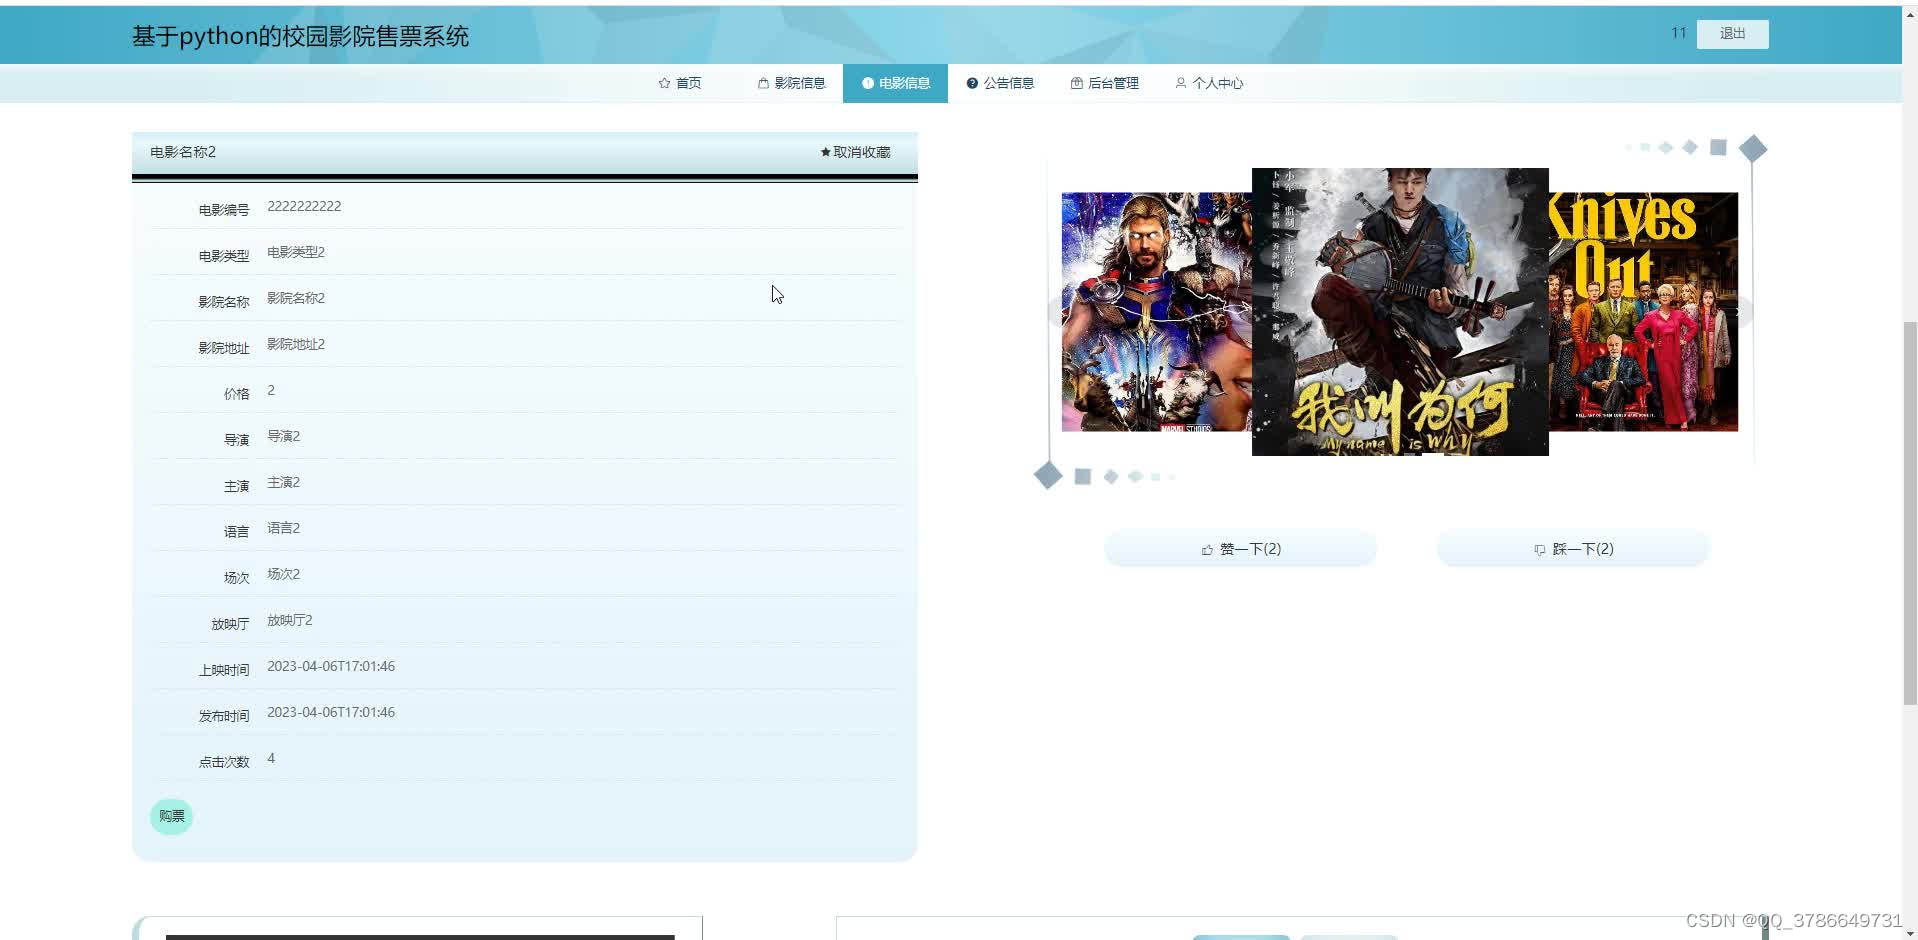The image size is (1918, 940).
Task: Open the 首页 navigation tab
Action: click(x=680, y=83)
